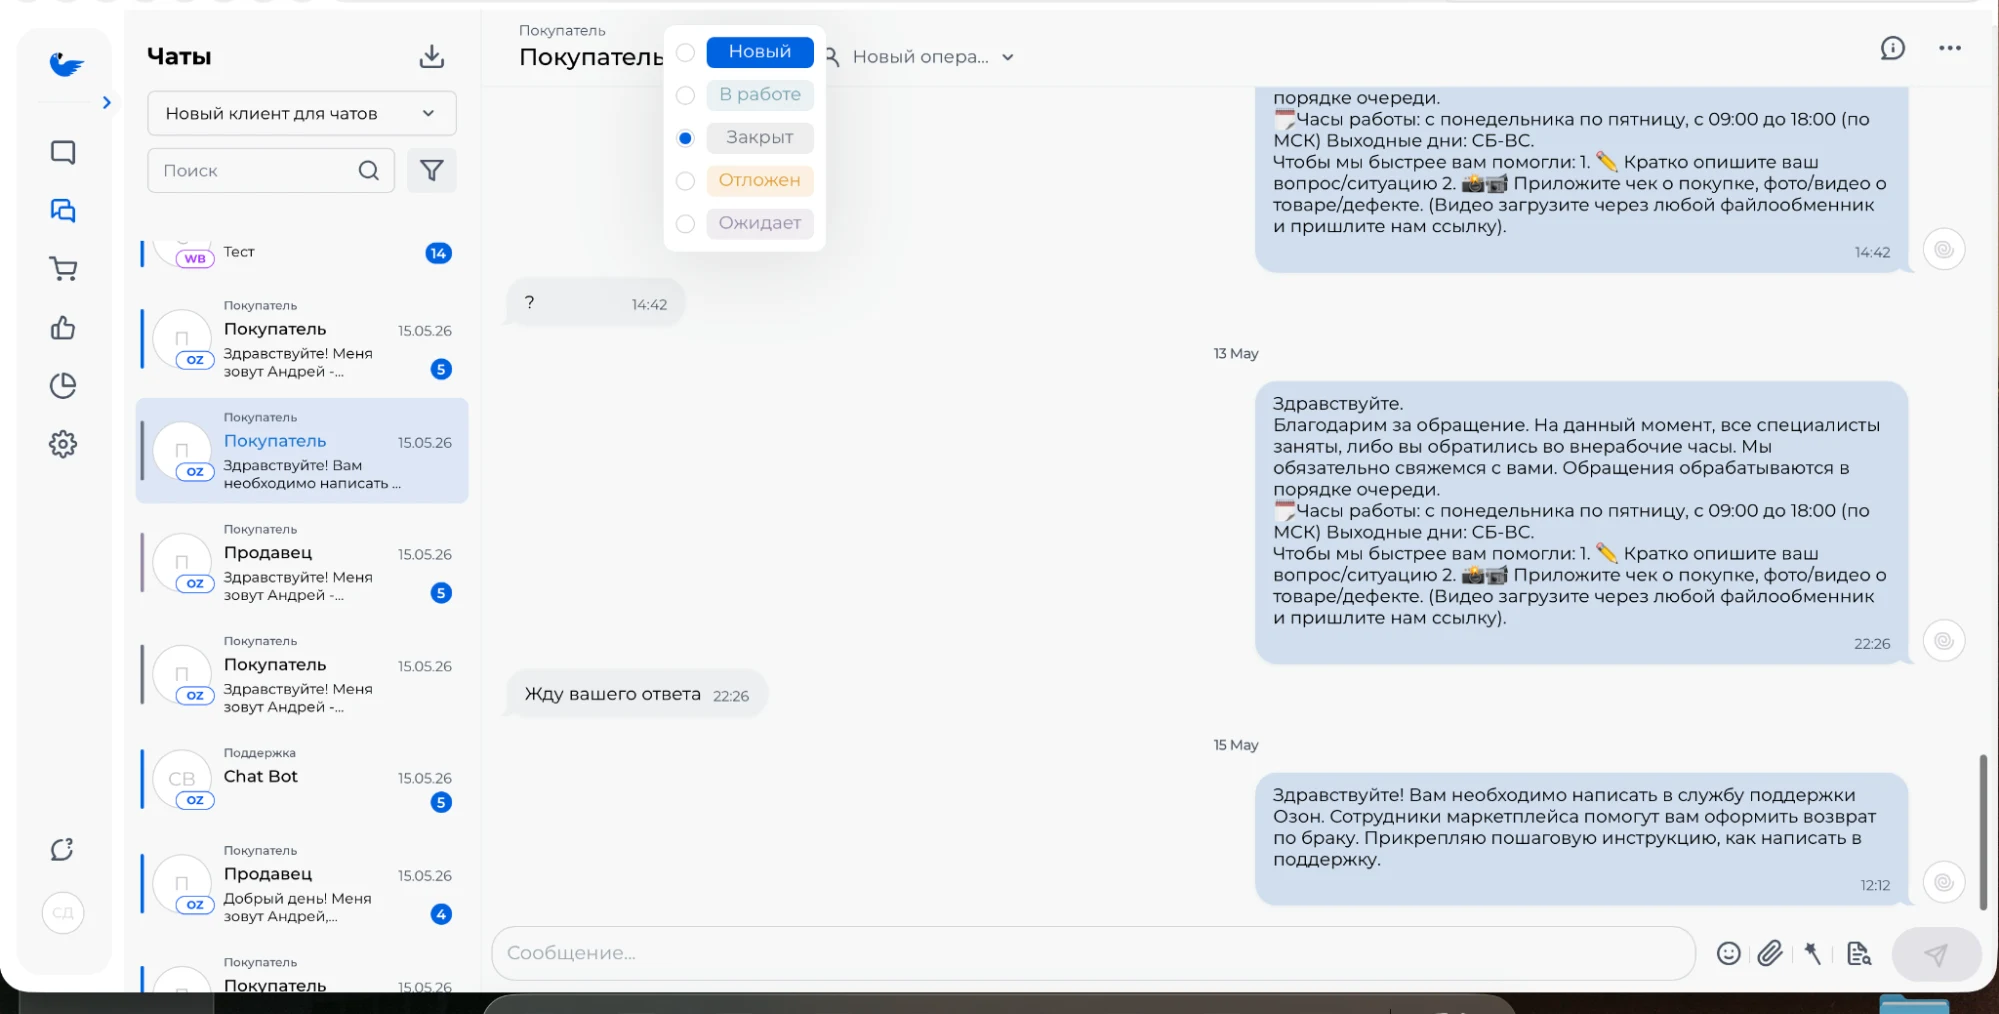
Task: Select the 'В работе' status radio button
Action: pyautogui.click(x=685, y=95)
